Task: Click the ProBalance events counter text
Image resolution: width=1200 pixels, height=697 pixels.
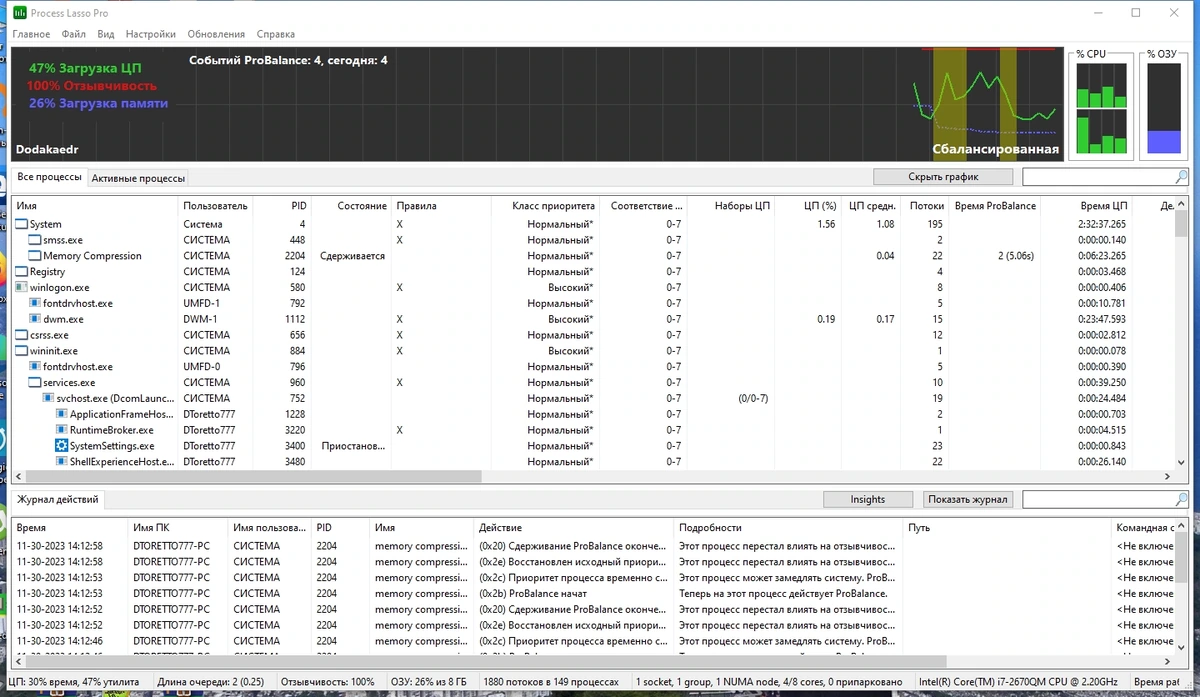Action: pos(288,60)
